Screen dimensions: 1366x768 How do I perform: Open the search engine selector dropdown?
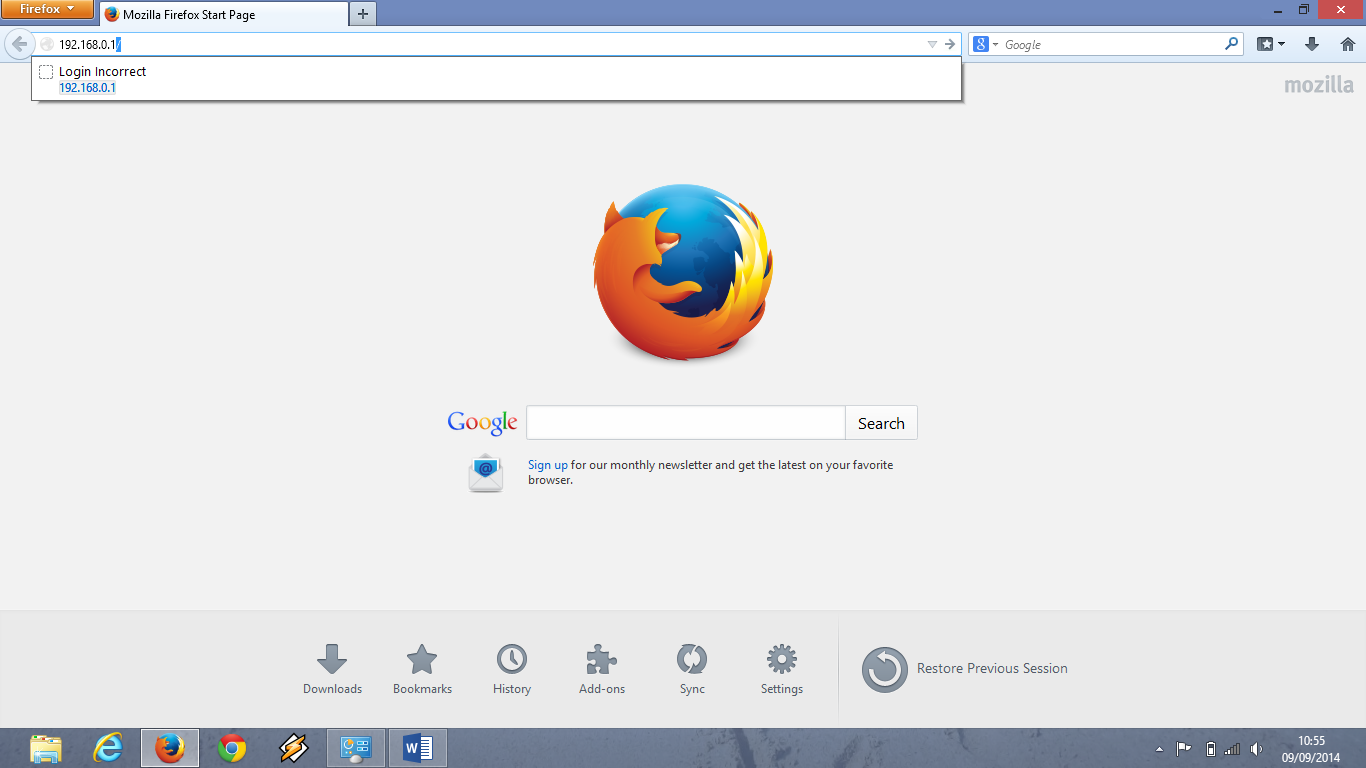986,44
